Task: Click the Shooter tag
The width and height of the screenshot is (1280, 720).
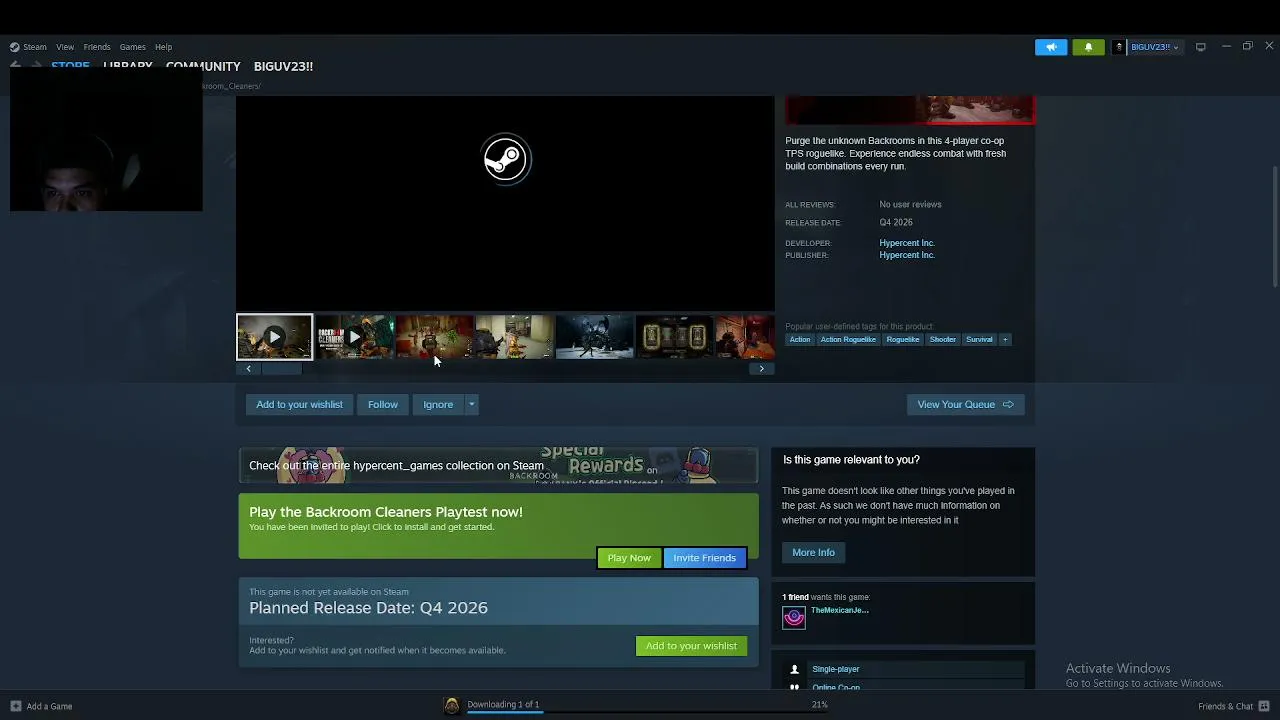Action: click(943, 339)
